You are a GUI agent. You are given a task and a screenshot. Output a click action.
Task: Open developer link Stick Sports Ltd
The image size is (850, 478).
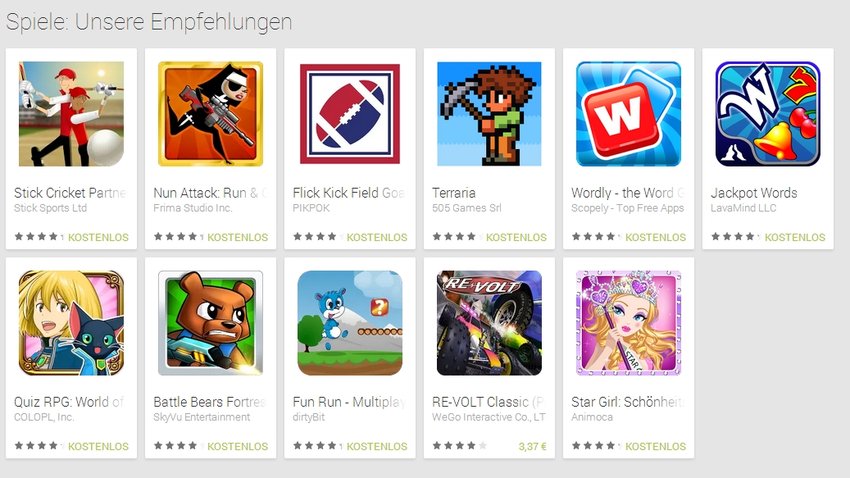(x=50, y=208)
